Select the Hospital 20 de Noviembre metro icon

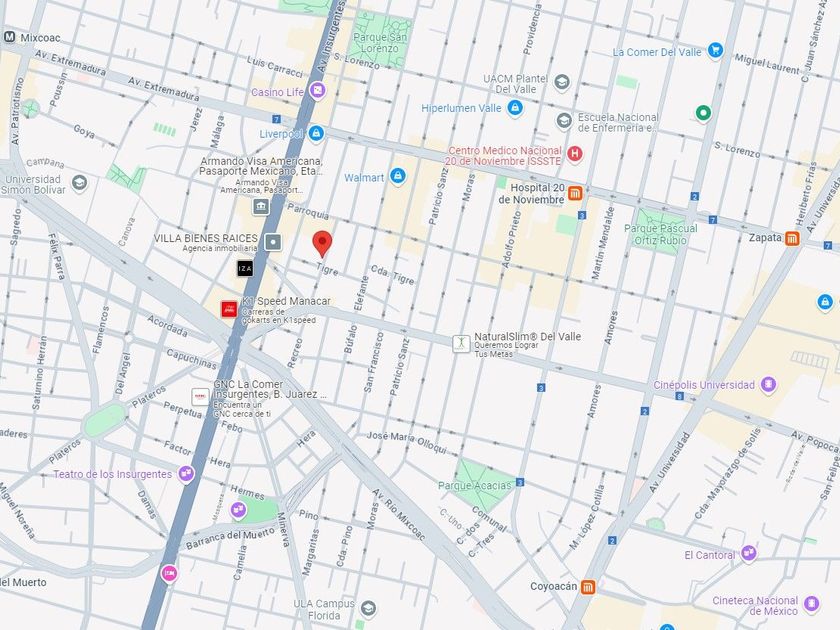(x=575, y=193)
